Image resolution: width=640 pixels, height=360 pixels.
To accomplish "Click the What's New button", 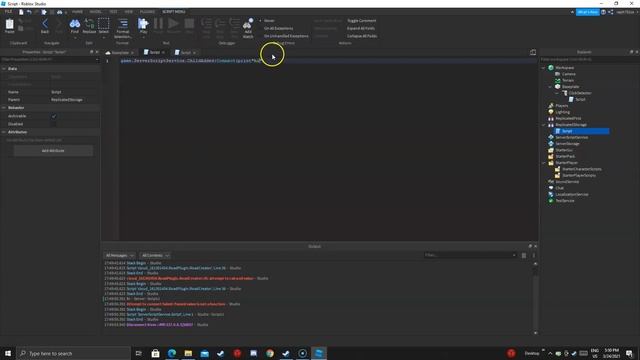I will 587,12.
